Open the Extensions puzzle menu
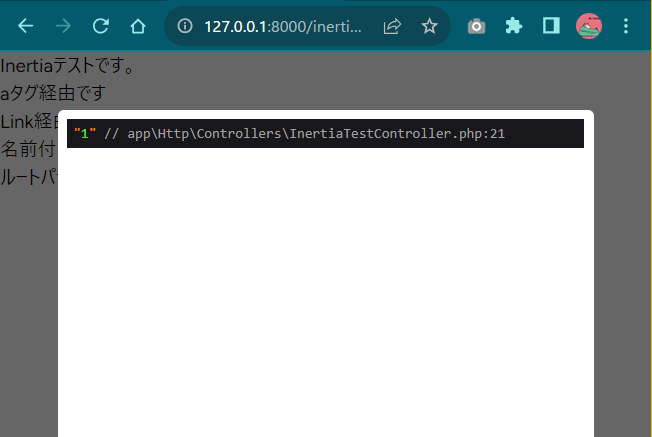The width and height of the screenshot is (652, 437). click(514, 26)
